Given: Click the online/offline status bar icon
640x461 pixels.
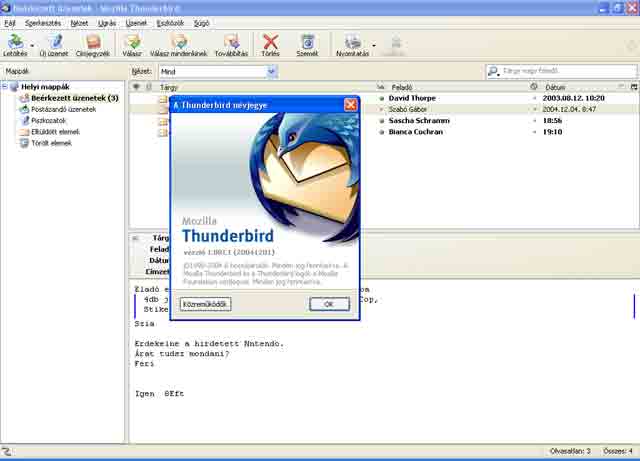Looking at the screenshot, I should pyautogui.click(x=6, y=451).
